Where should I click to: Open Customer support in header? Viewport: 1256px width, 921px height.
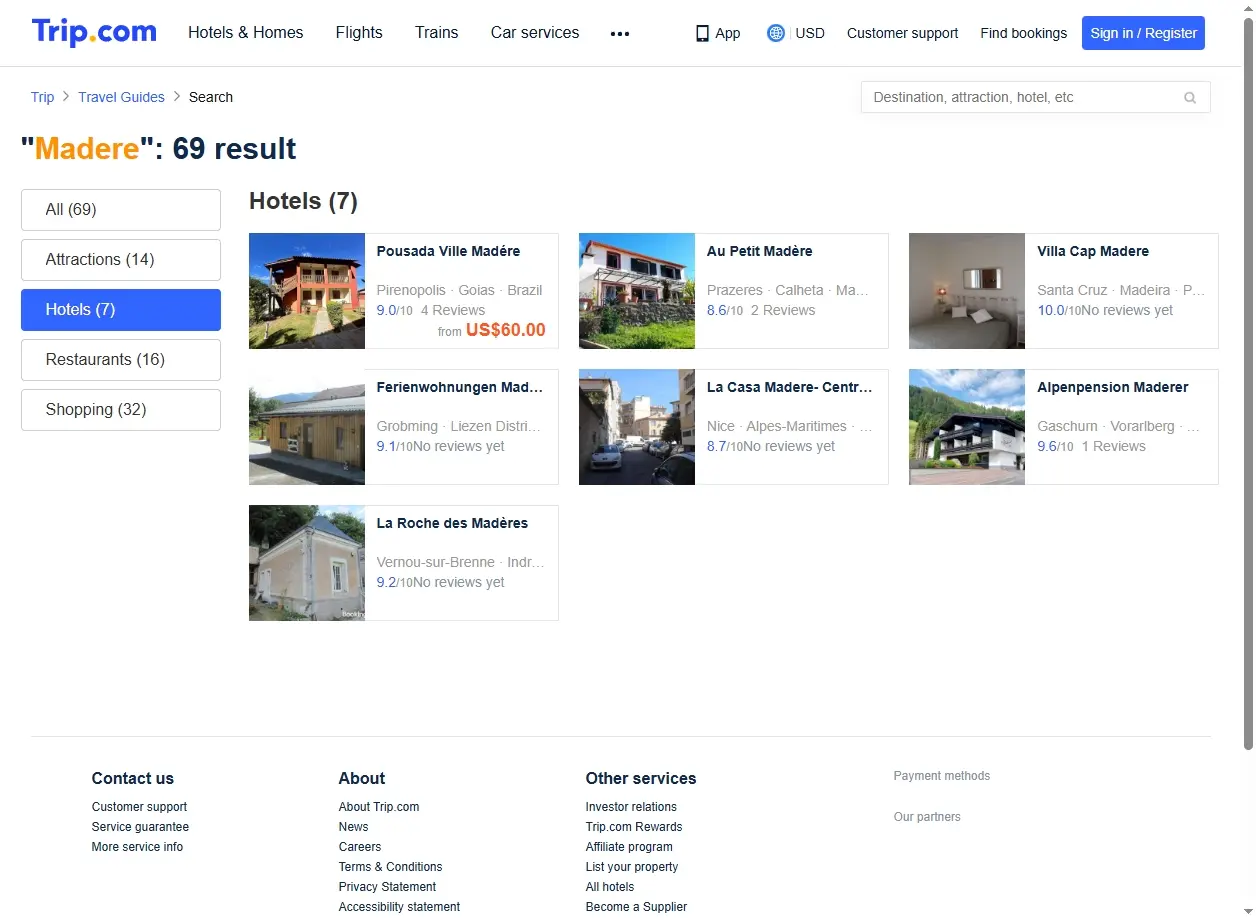[903, 33]
